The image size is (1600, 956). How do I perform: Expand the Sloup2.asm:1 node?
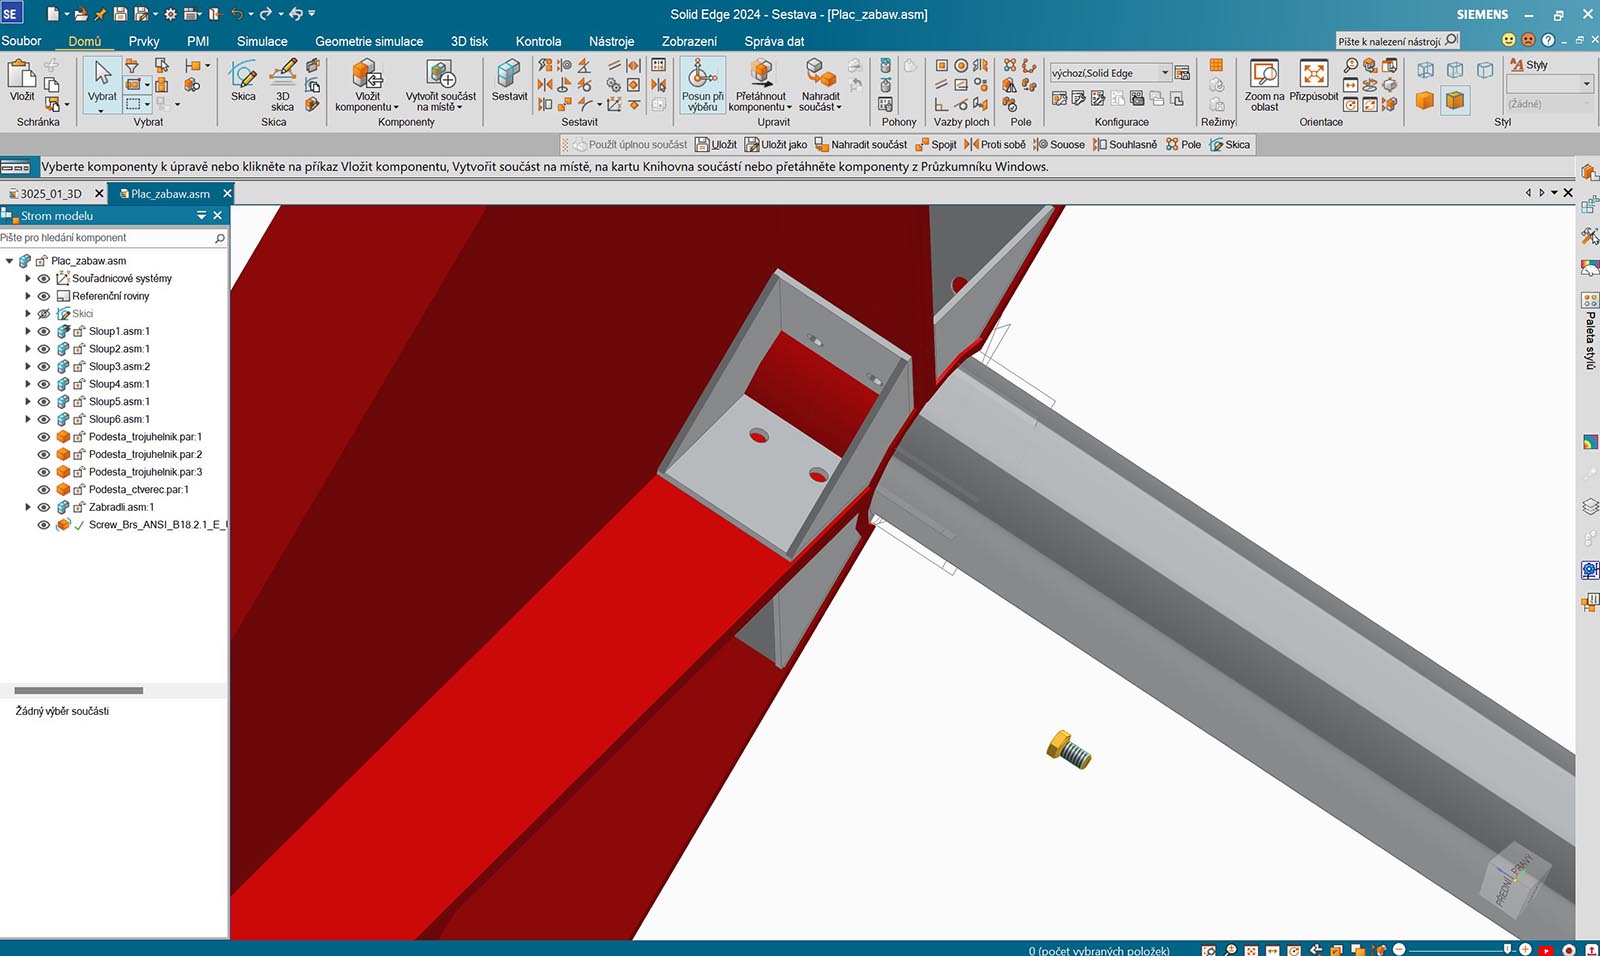pyautogui.click(x=28, y=349)
